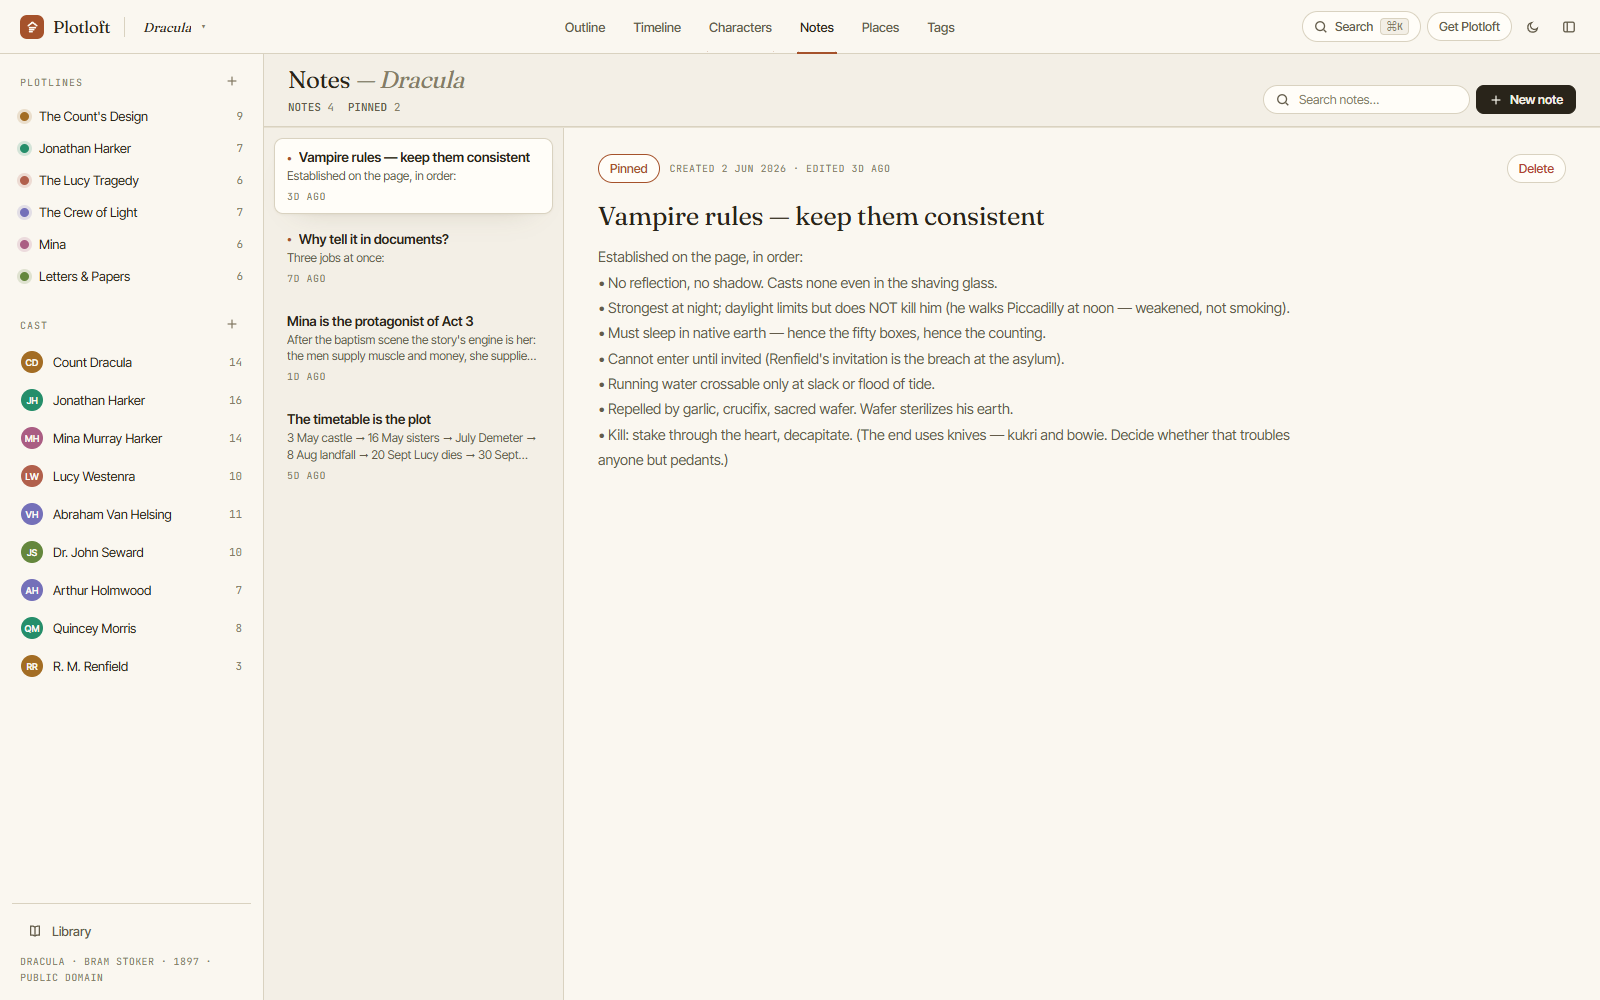The height and width of the screenshot is (1000, 1600).
Task: Click the Plotloft logo icon
Action: pos(32,27)
